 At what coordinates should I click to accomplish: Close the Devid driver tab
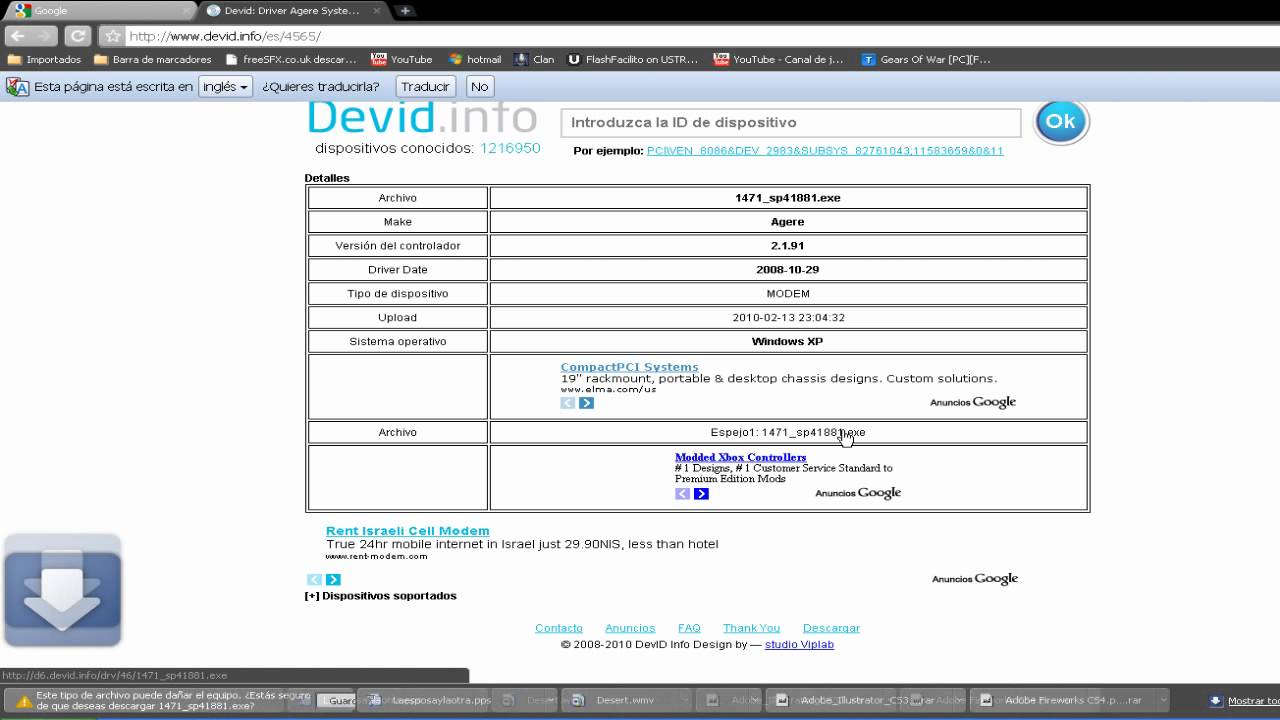(379, 11)
